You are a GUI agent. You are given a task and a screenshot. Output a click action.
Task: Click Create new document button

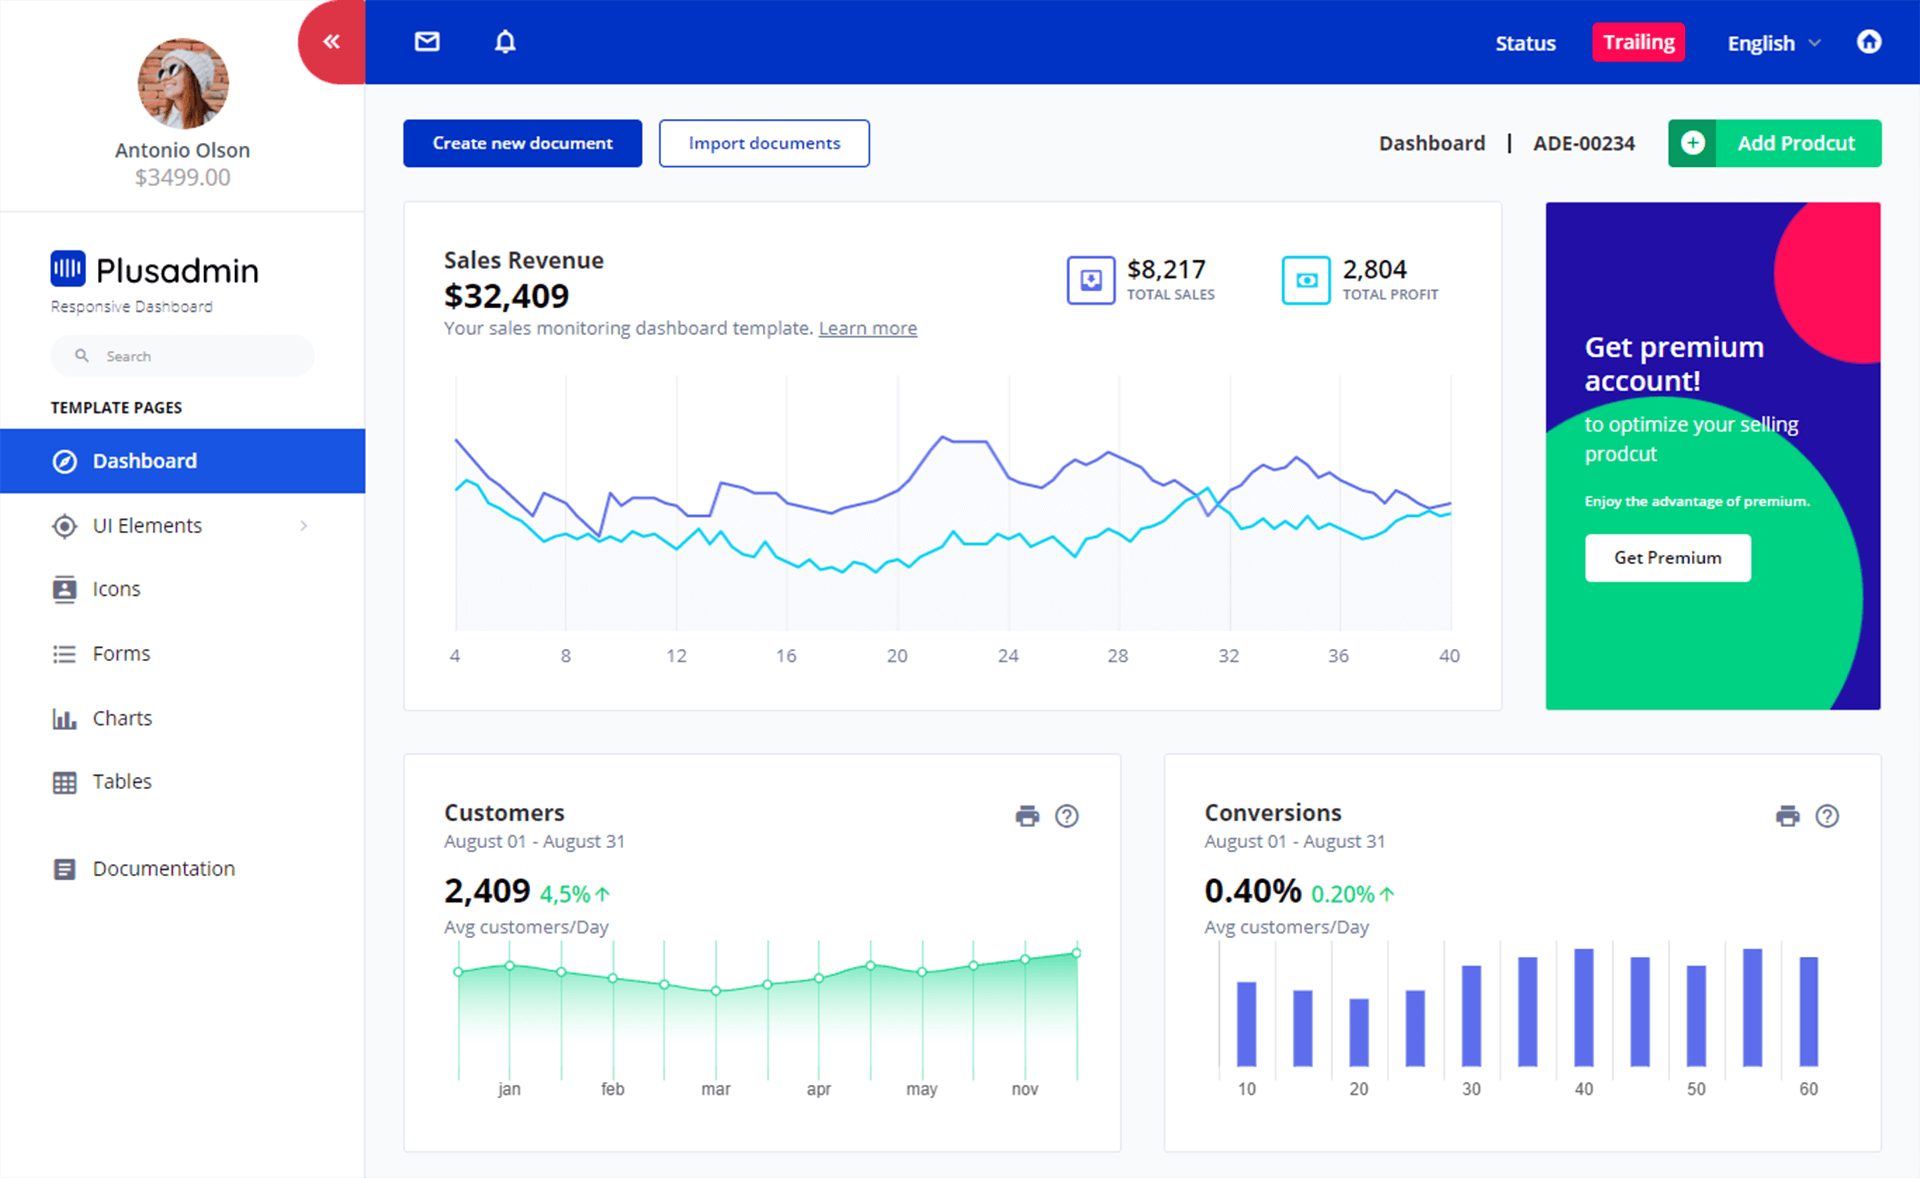521,143
